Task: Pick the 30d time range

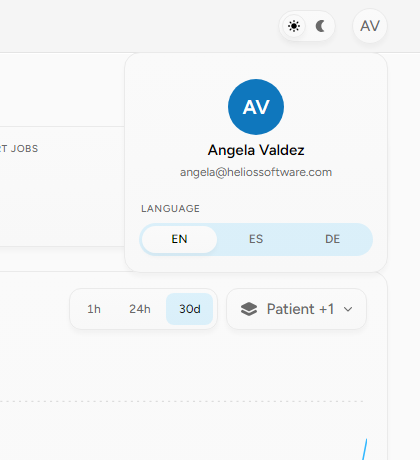Action: tap(189, 309)
